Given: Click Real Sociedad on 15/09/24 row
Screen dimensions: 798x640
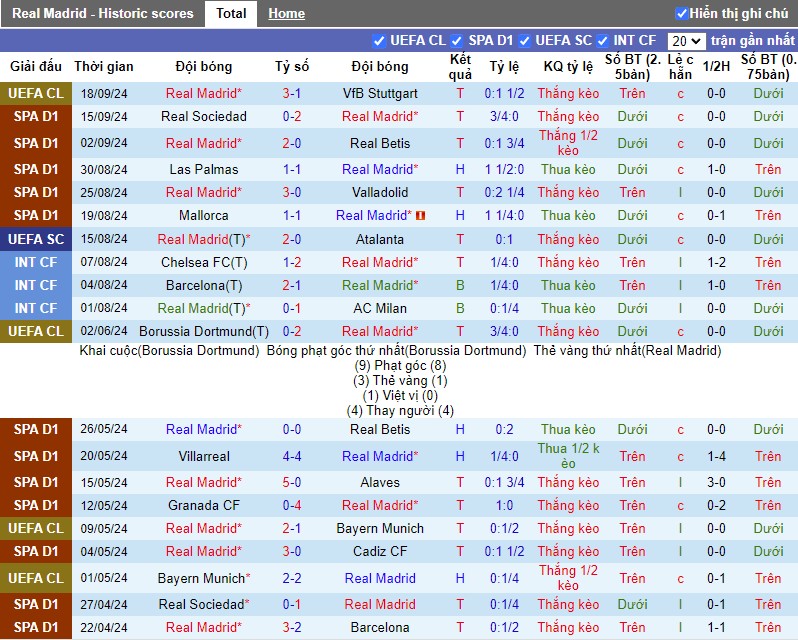Looking at the screenshot, I should tap(204, 117).
